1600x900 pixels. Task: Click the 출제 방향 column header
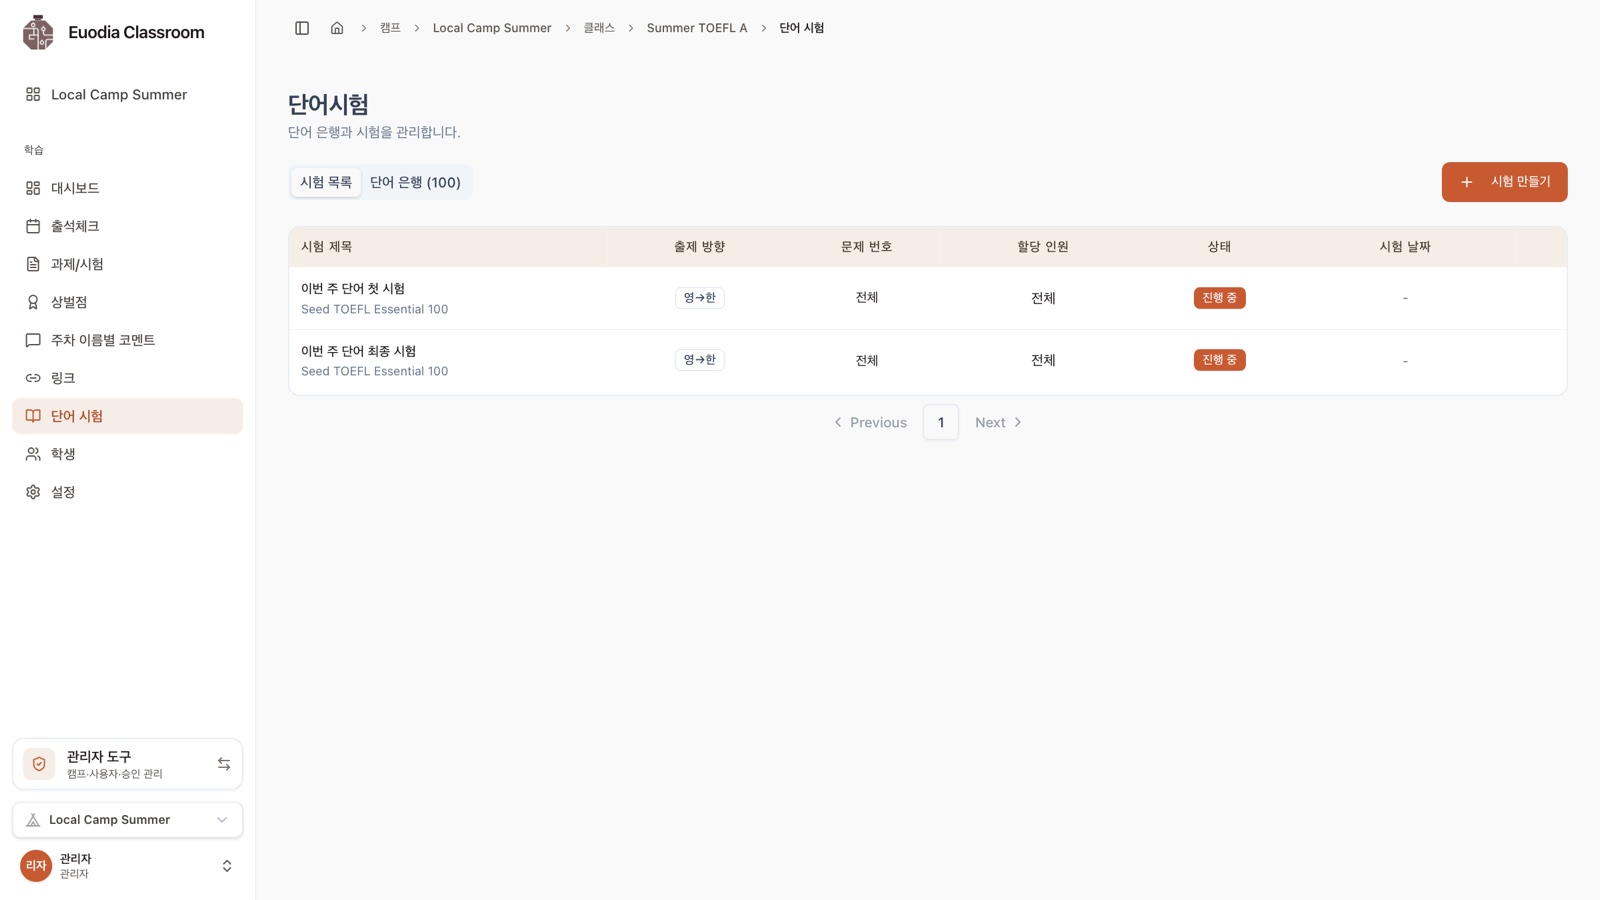(x=699, y=247)
